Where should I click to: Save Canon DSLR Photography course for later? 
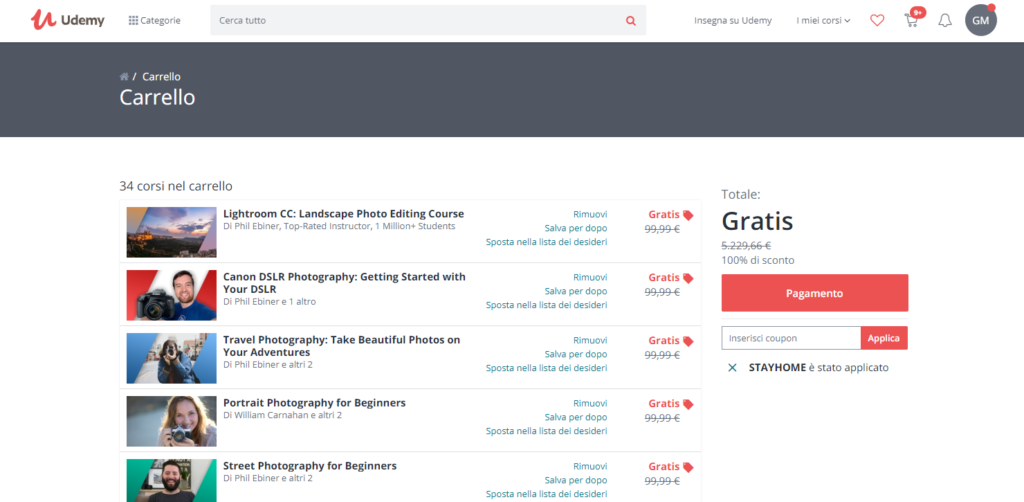[575, 291]
